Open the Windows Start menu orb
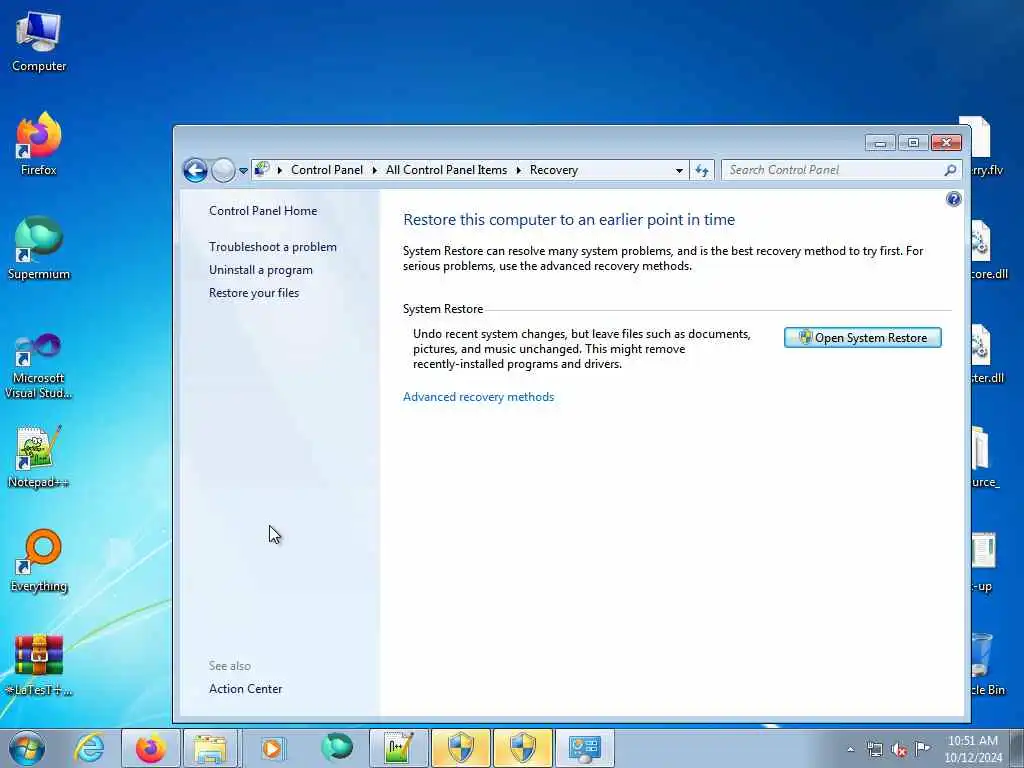The height and width of the screenshot is (768, 1024). point(27,748)
